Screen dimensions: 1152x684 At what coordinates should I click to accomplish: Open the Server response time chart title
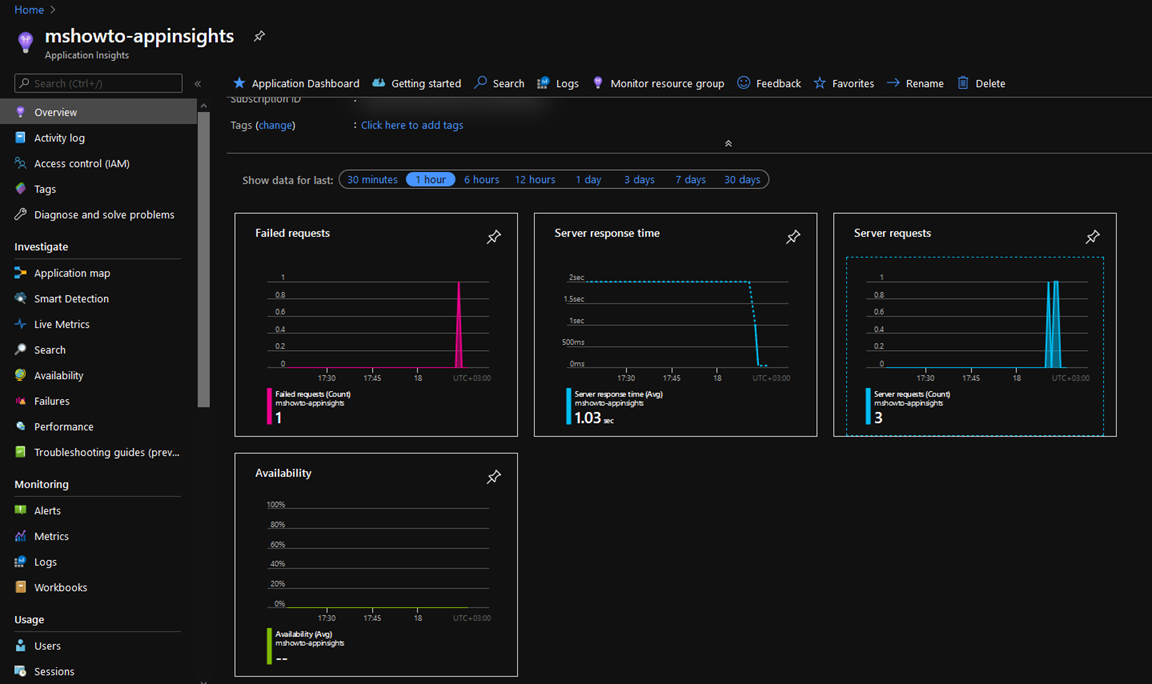607,233
